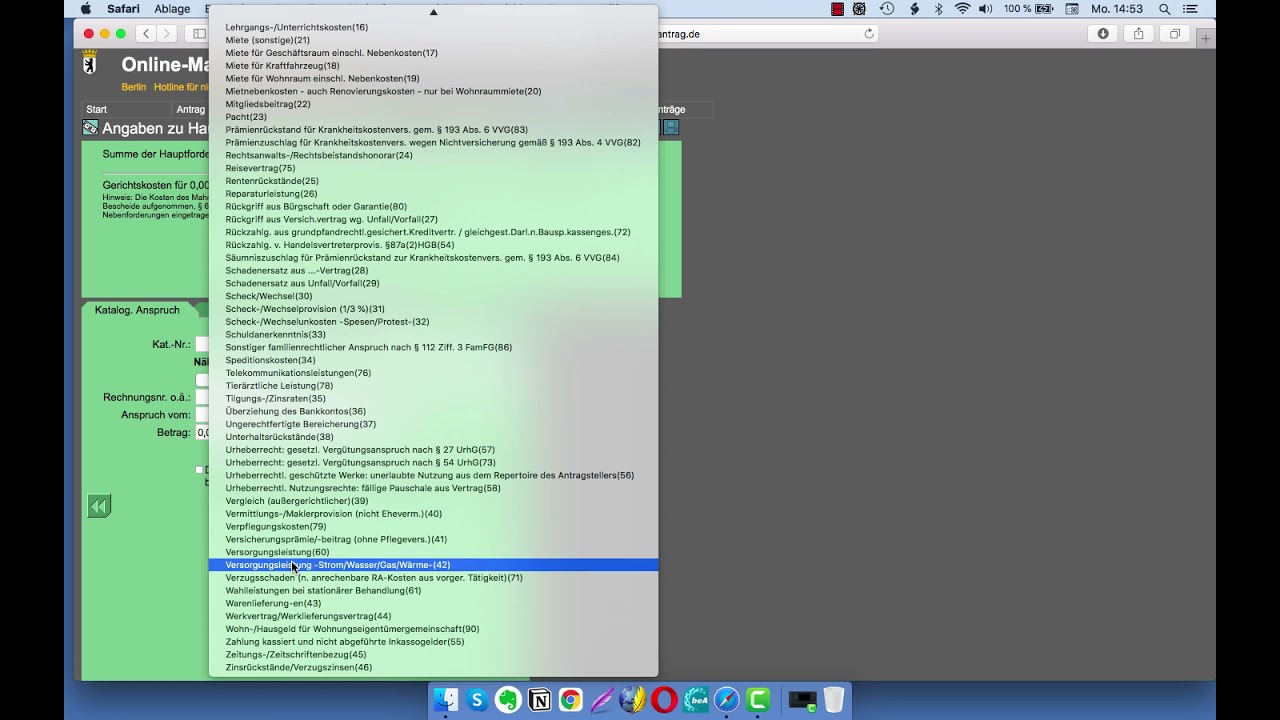Select Versorgungsleistung -Strom/Wasser/Gas/Wärme-(42)
1280x720 pixels.
coord(433,565)
